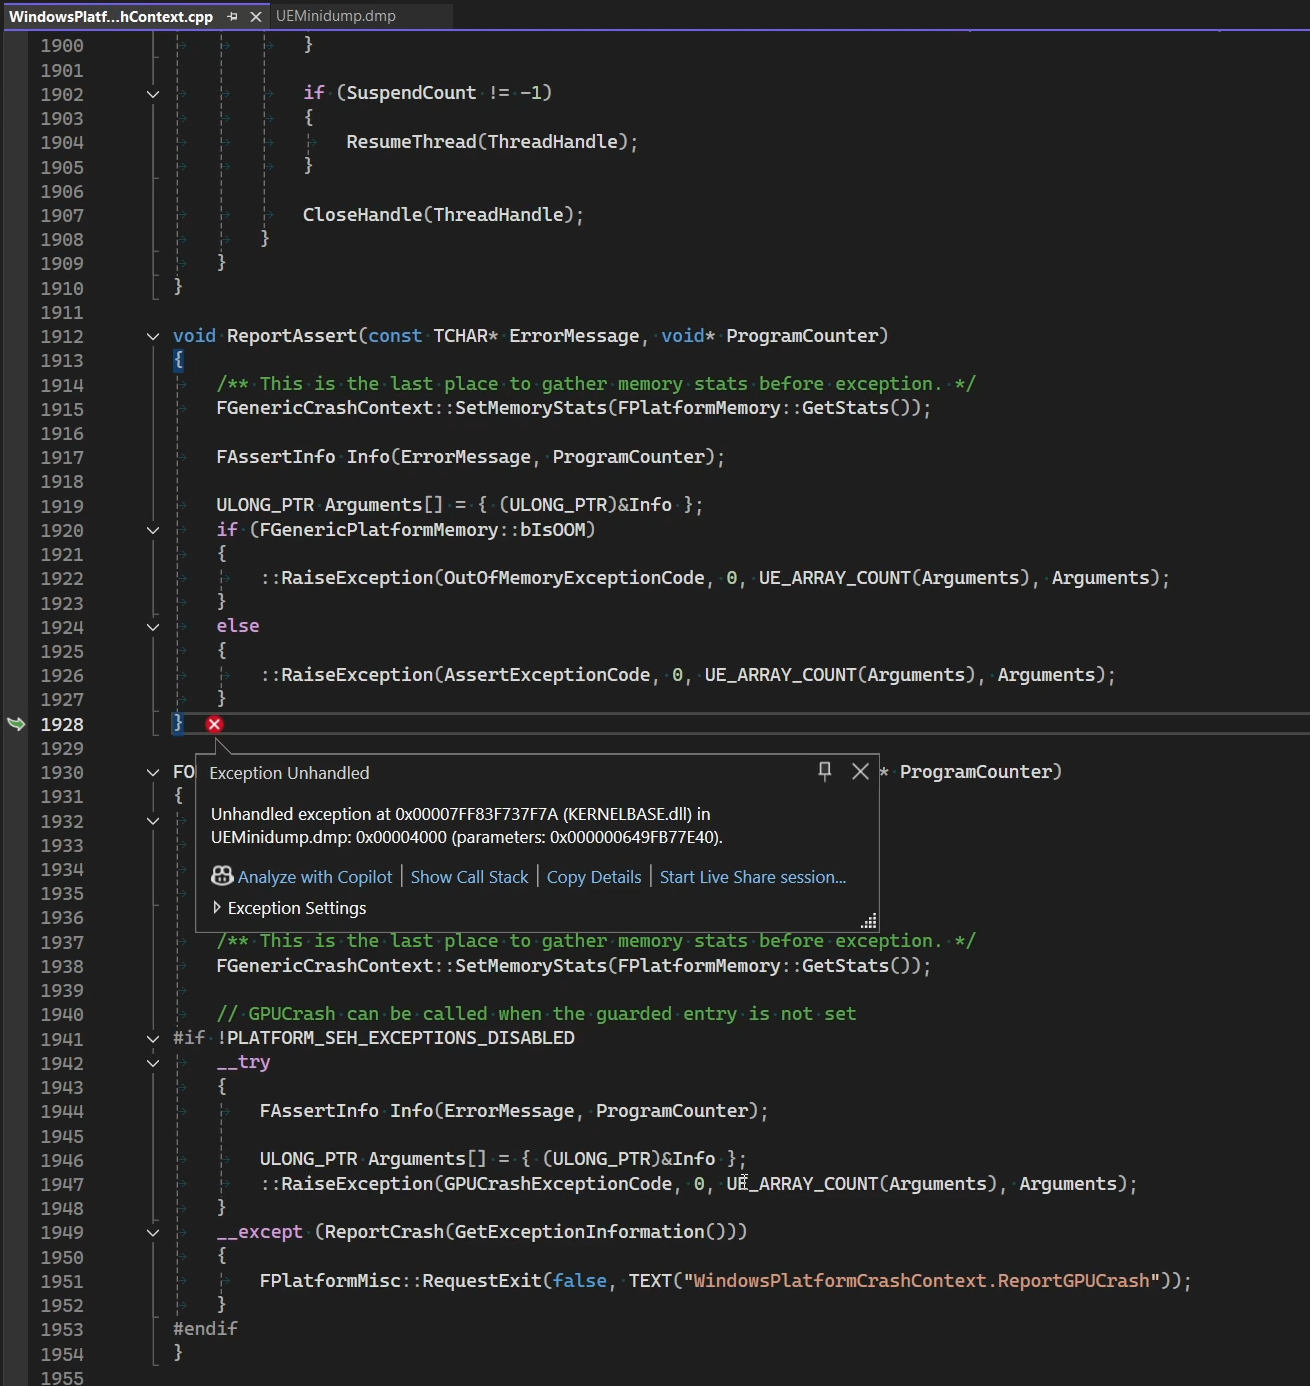1310x1386 pixels.
Task: Click the Exception Unhandled title
Action: [289, 773]
